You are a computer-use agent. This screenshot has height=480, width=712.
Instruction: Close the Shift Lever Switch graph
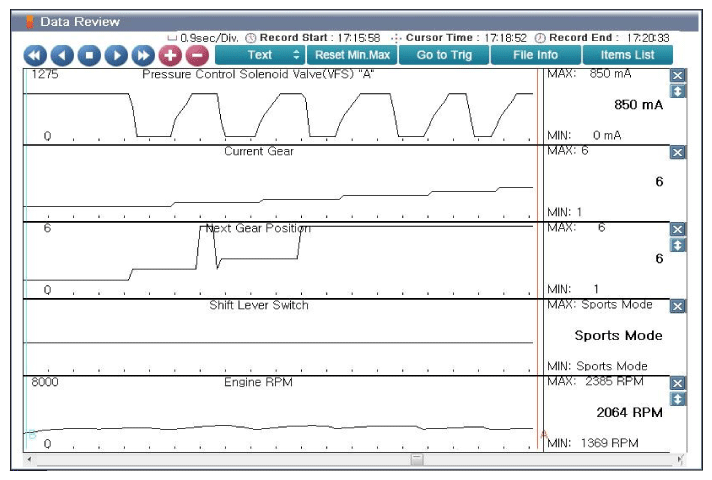(677, 306)
